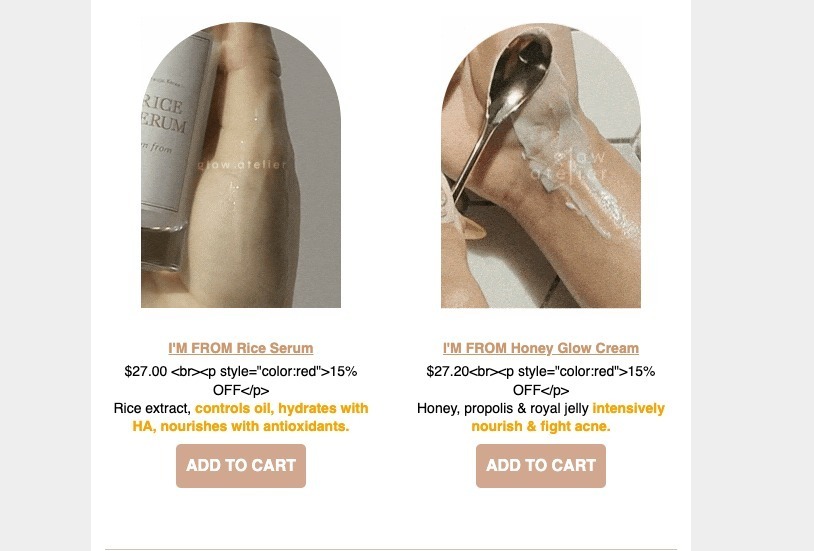Click the 'Honey, propolis & royal jelly' text
The image size is (814, 551).
click(x=503, y=408)
